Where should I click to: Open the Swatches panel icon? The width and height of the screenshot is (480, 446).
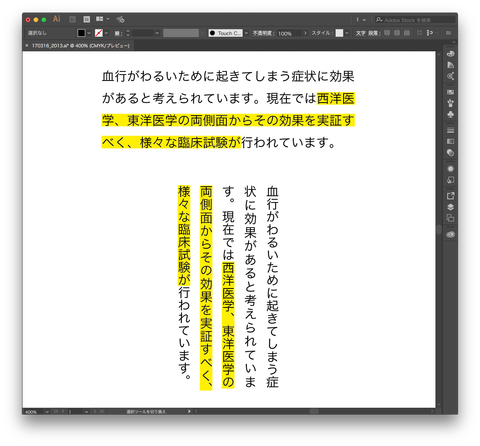pyautogui.click(x=450, y=92)
